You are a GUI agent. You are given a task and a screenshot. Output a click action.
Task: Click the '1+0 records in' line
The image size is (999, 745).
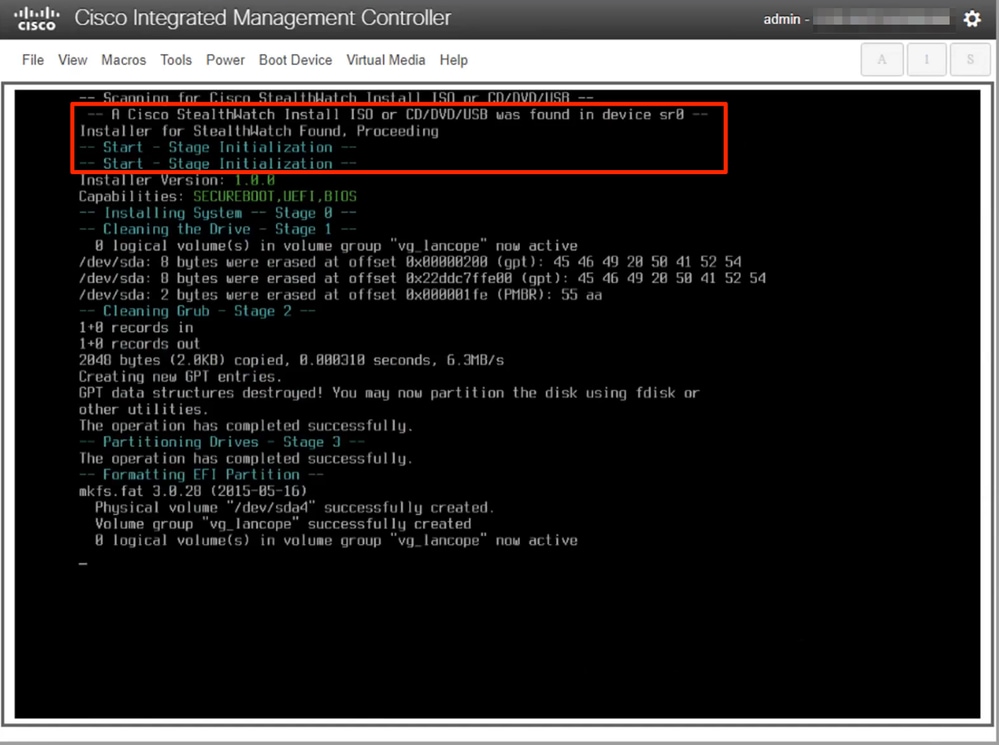coord(136,328)
